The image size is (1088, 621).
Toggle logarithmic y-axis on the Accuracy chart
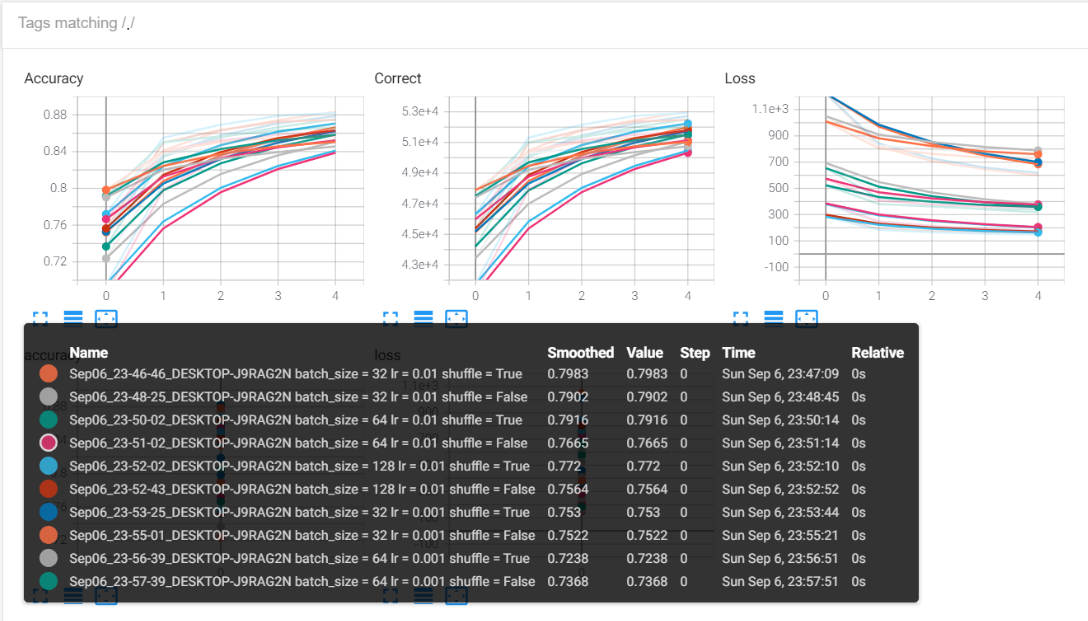click(73, 318)
